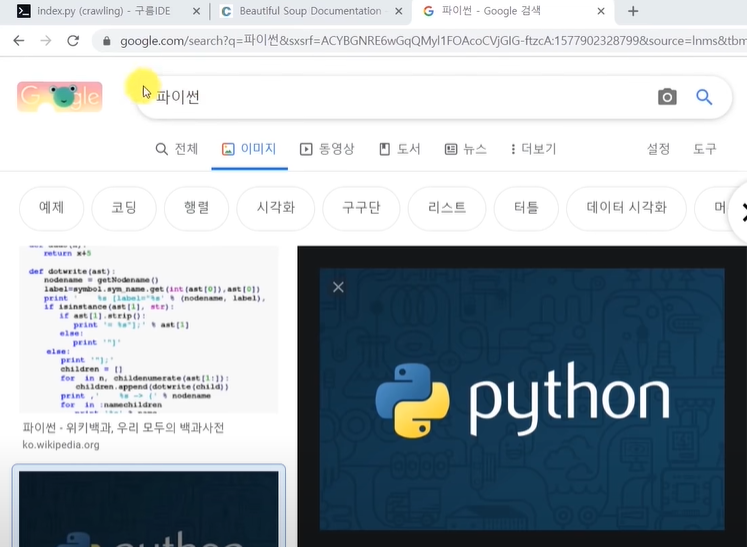Click the large python logo preview image
This screenshot has height=547, width=747.
click(x=522, y=399)
